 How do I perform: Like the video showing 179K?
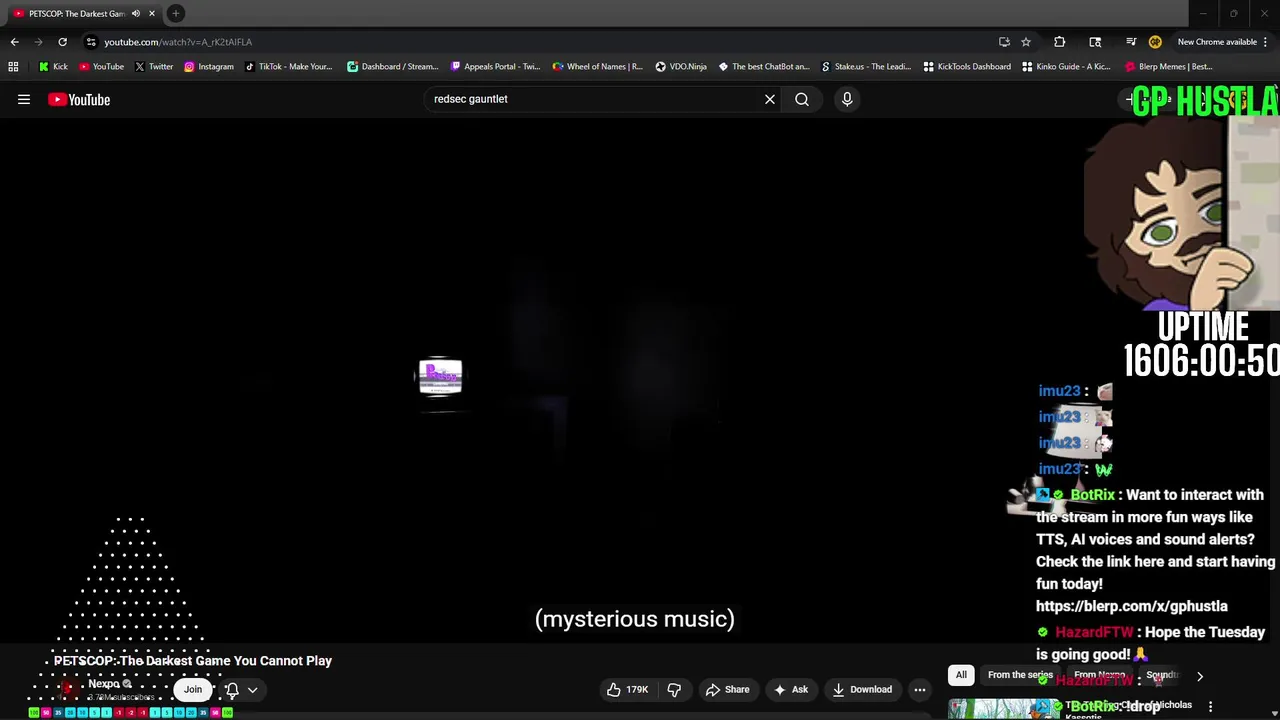coord(628,689)
